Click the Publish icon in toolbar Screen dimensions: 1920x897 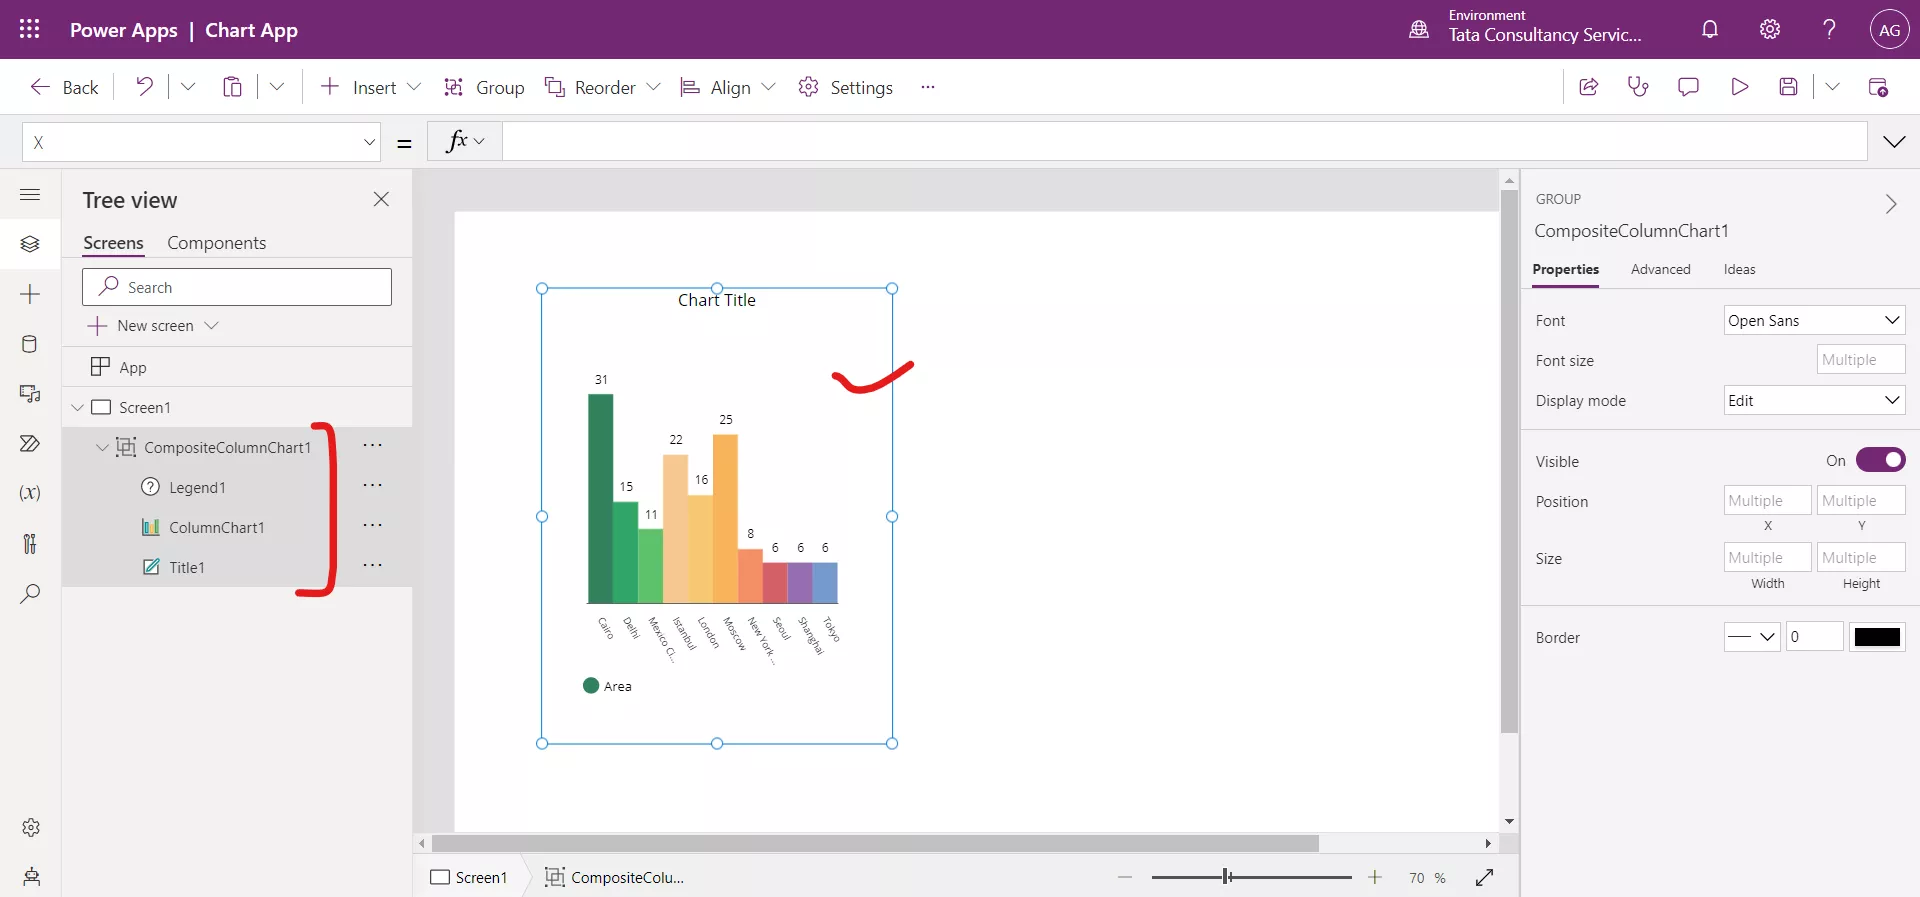click(x=1878, y=87)
